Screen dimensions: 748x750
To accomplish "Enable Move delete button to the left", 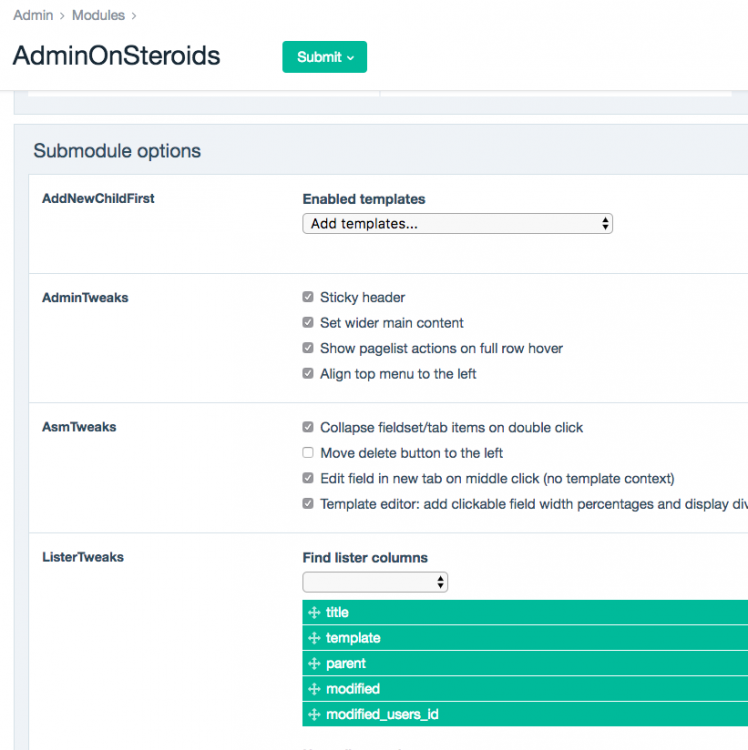I will (x=308, y=453).
